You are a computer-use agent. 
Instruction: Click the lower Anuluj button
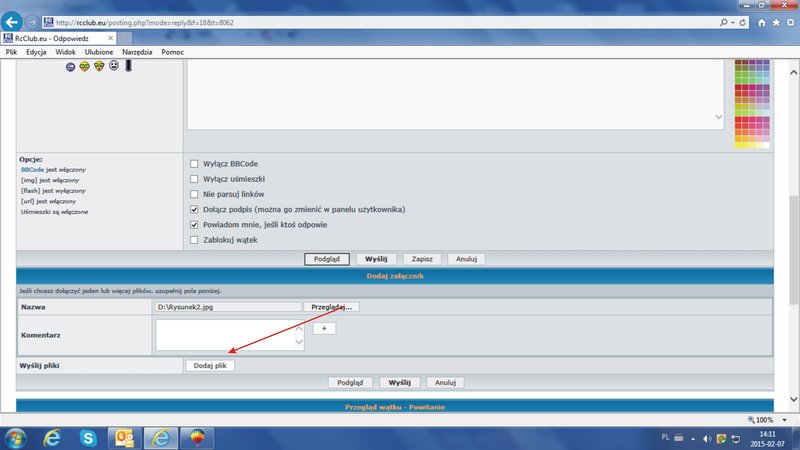(x=445, y=383)
